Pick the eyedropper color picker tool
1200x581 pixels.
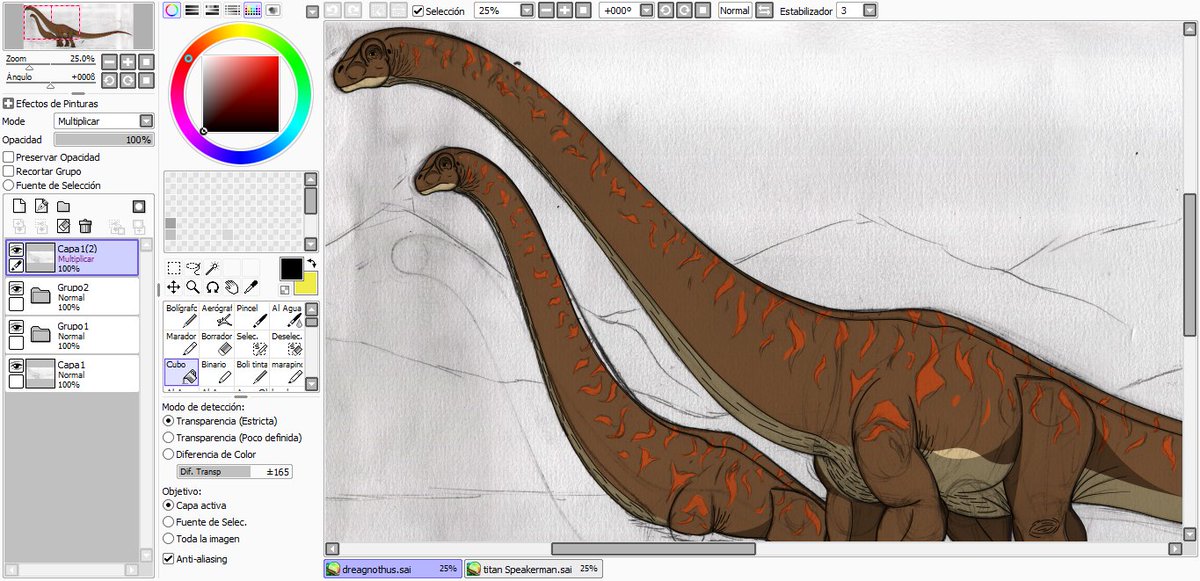(250, 287)
